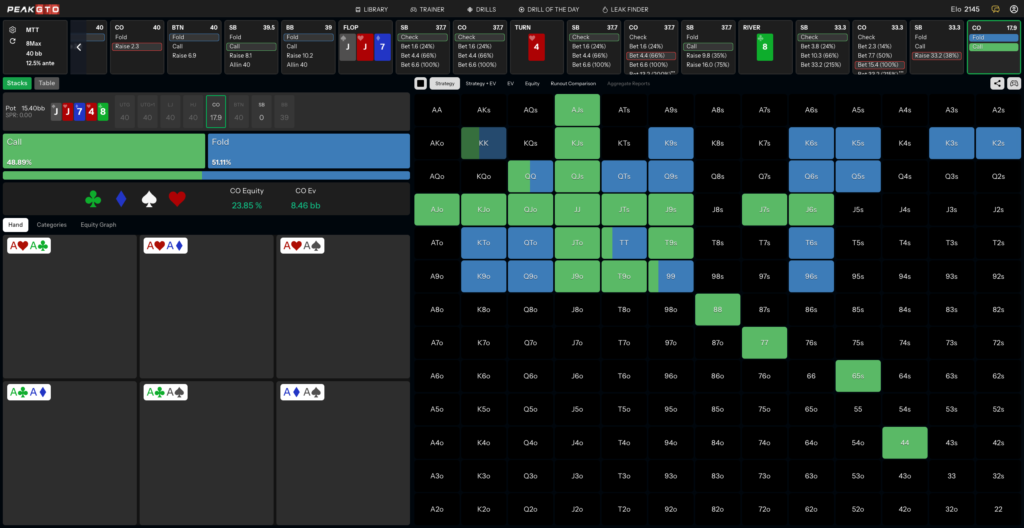This screenshot has height=528, width=1024.
Task: Click the left arrow to scroll action history
Action: click(78, 47)
